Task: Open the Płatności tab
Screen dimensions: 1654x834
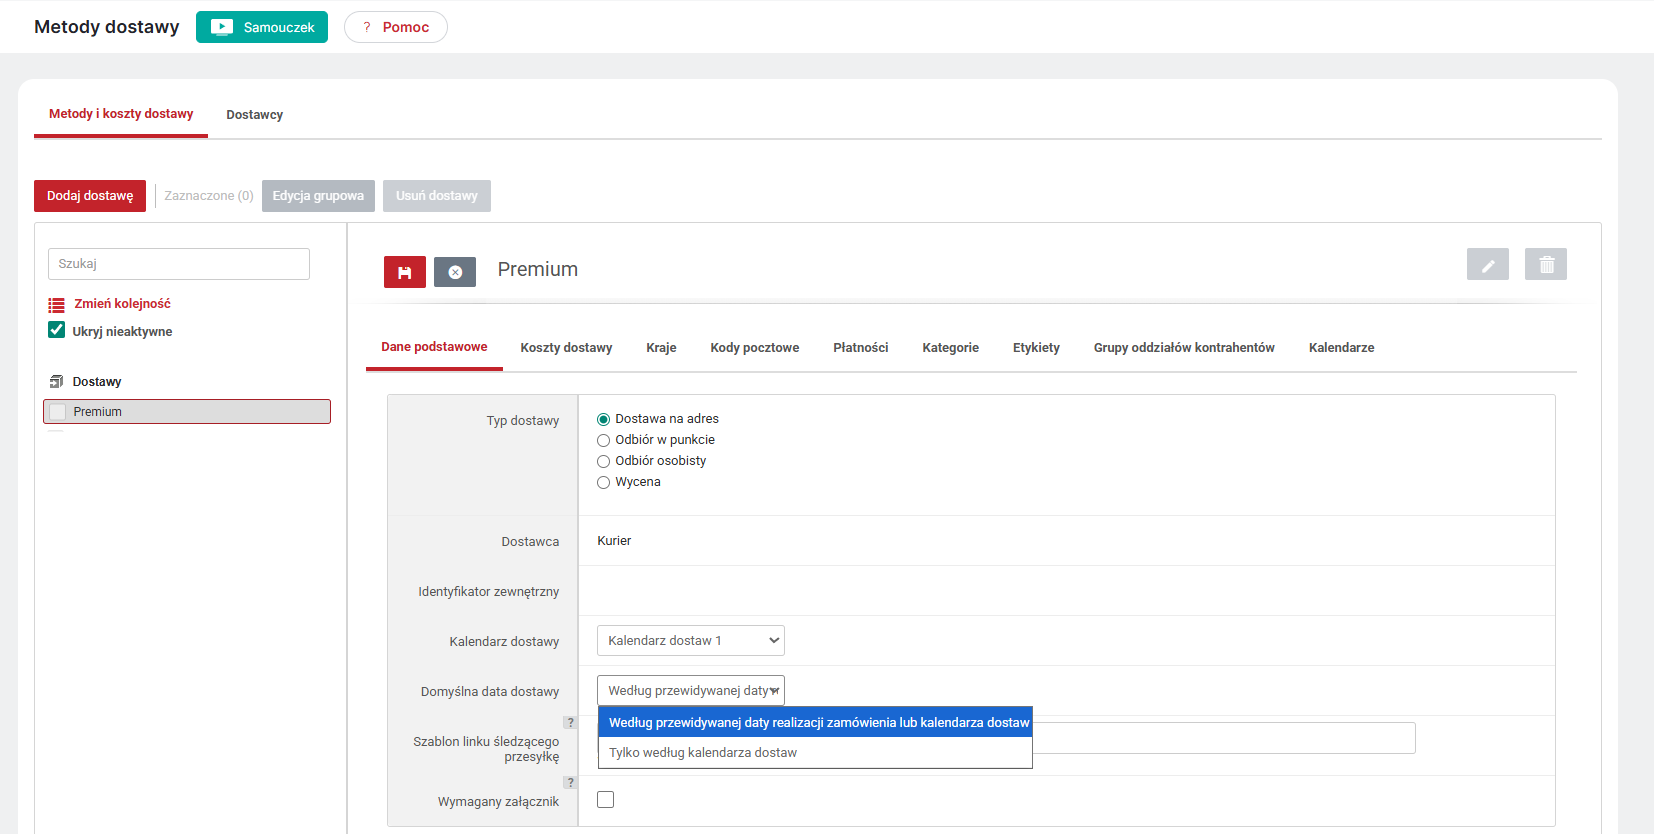Action: click(861, 348)
